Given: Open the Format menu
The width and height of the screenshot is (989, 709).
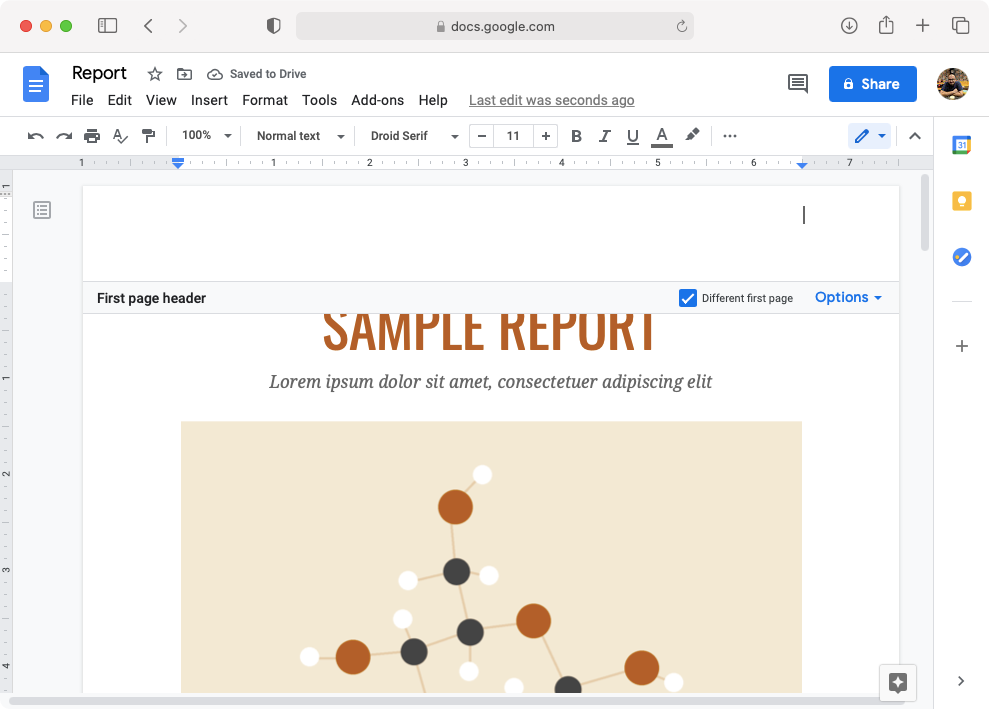Looking at the screenshot, I should (x=264, y=100).
